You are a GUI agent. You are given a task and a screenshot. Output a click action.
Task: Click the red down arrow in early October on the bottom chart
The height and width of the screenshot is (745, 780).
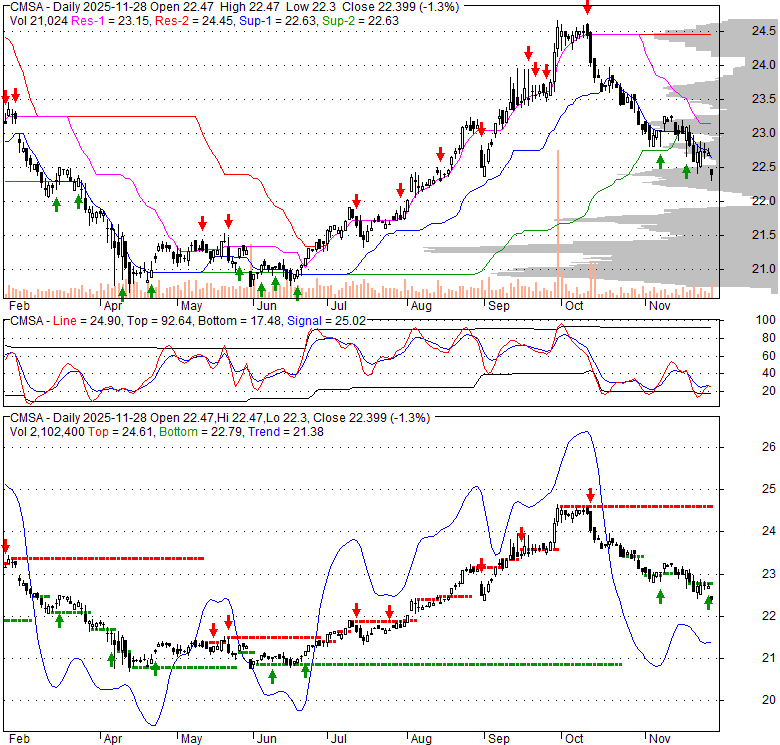pyautogui.click(x=590, y=494)
